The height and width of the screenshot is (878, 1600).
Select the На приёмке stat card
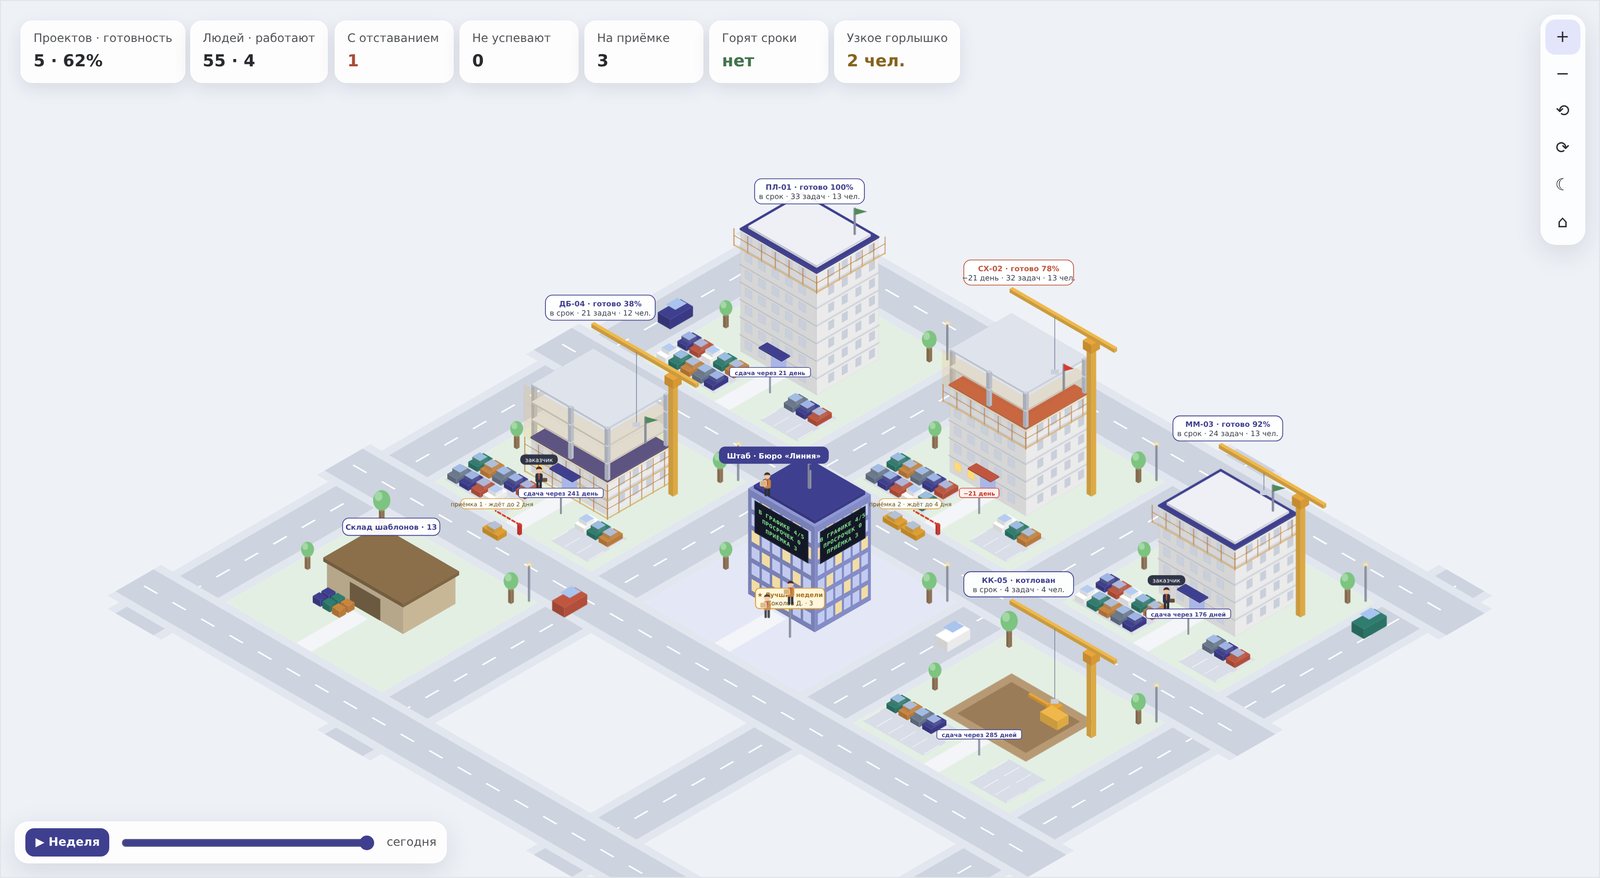(x=643, y=51)
